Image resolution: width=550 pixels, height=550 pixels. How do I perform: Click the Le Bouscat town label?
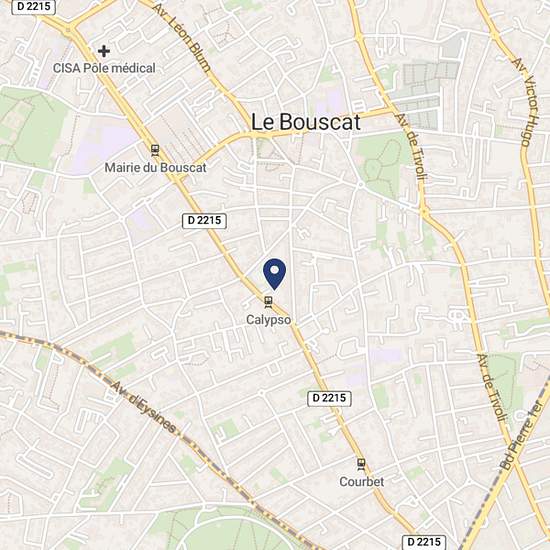point(306,122)
